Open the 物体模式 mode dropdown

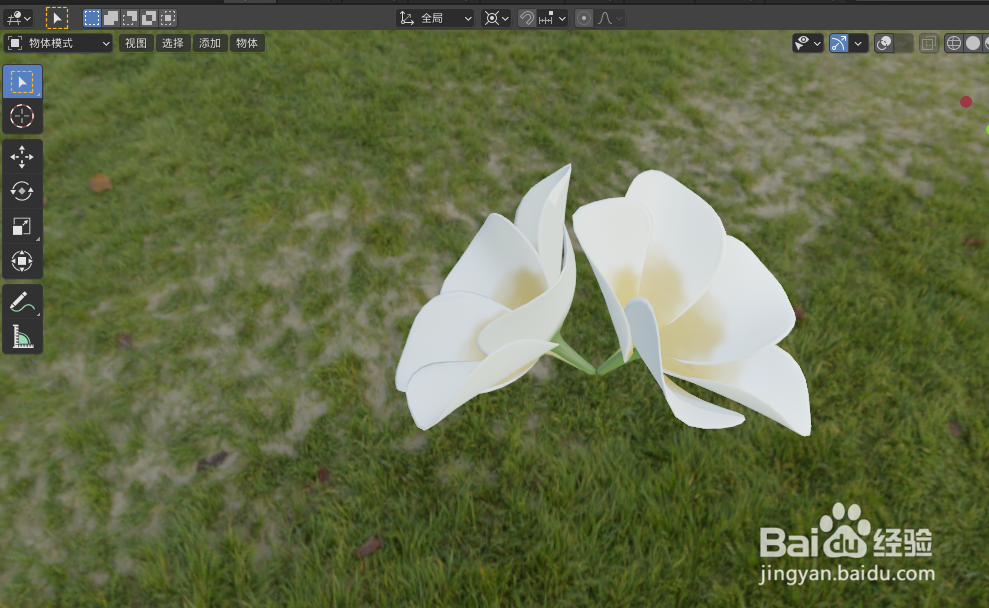tap(60, 43)
